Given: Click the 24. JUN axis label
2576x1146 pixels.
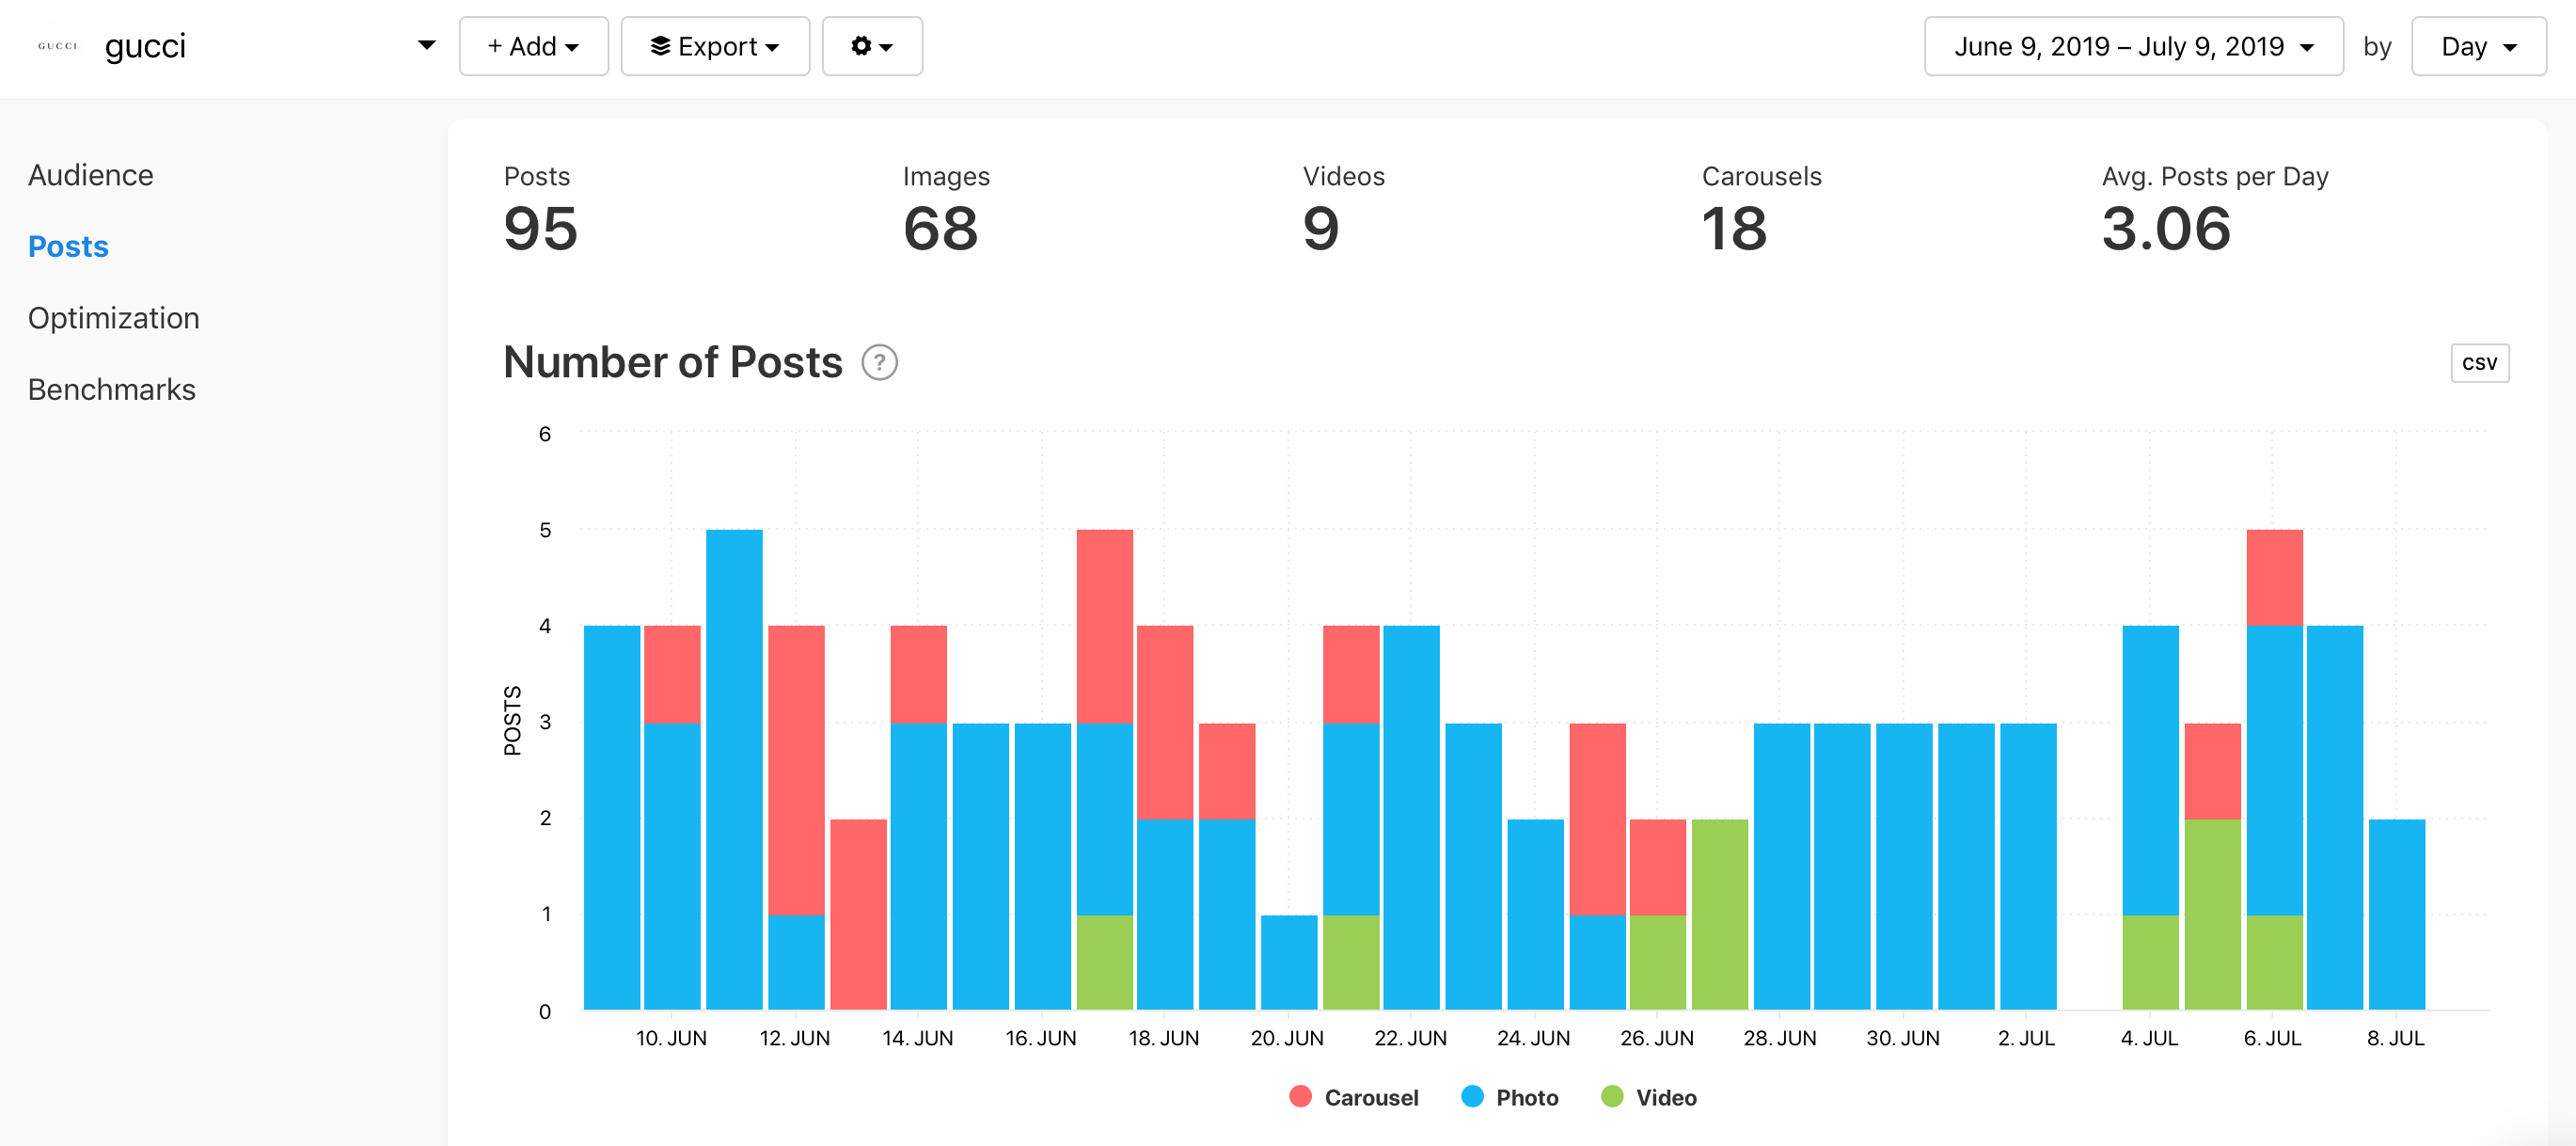Looking at the screenshot, I should point(1533,1038).
